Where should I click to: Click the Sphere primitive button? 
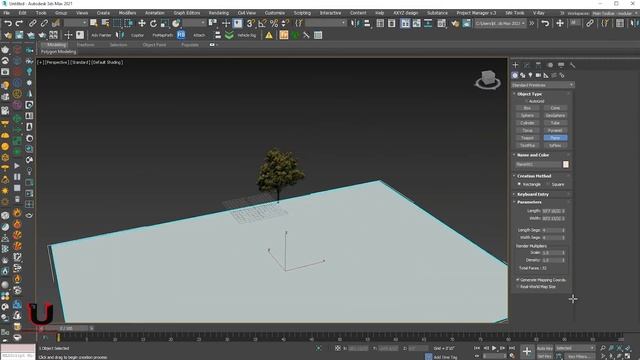(527, 116)
